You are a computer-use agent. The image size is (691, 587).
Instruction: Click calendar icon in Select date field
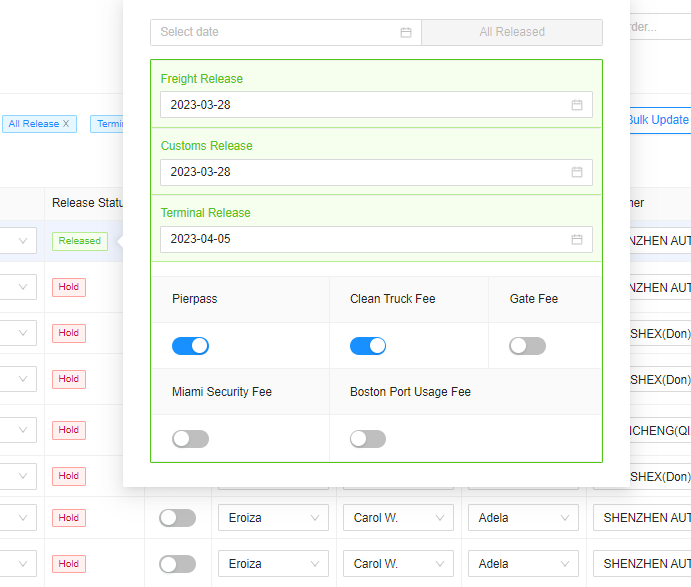[406, 32]
